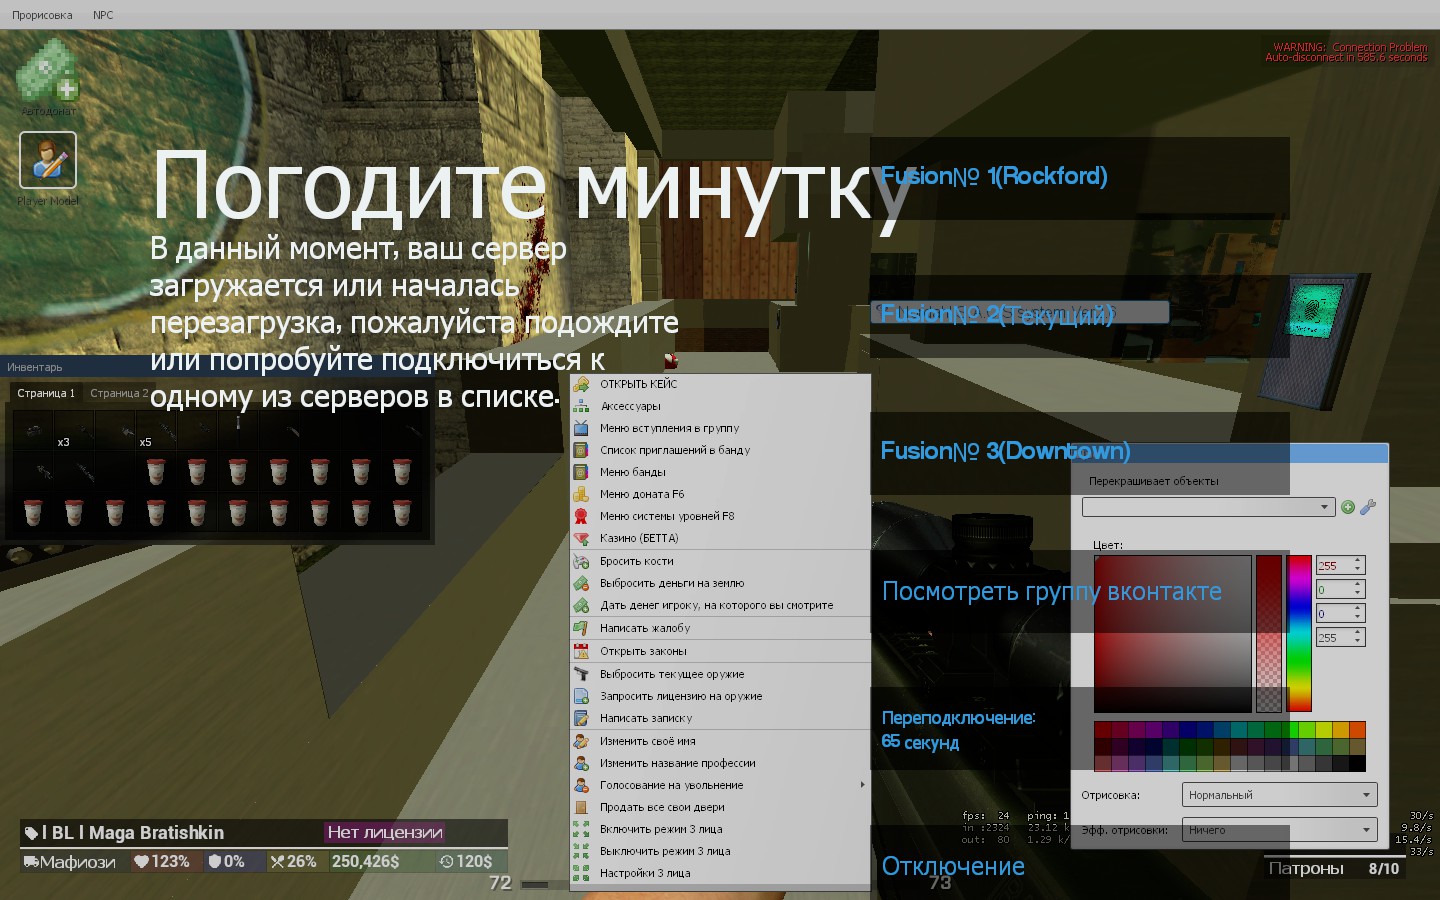Expand the Голосование на увольнение submenu arrow
The width and height of the screenshot is (1440, 900).
coord(862,785)
